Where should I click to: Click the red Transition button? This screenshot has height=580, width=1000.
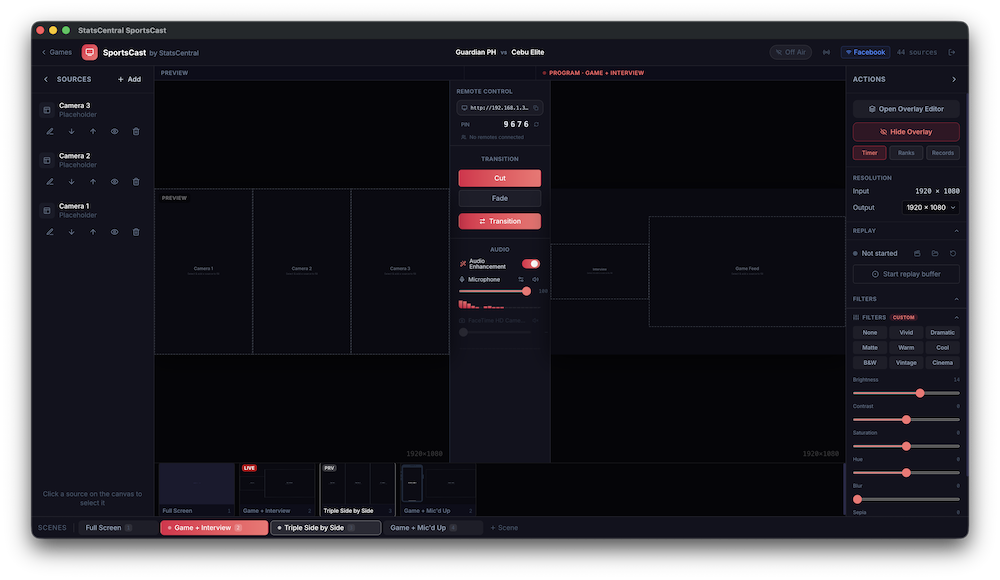(x=499, y=221)
